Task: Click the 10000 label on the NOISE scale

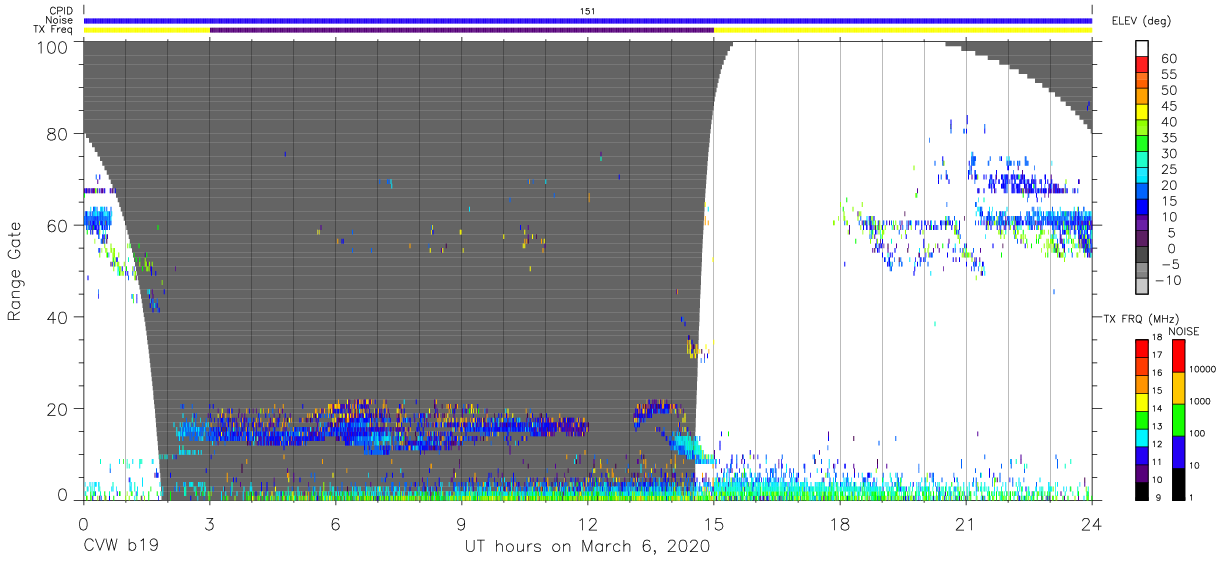Action: pyautogui.click(x=1204, y=369)
